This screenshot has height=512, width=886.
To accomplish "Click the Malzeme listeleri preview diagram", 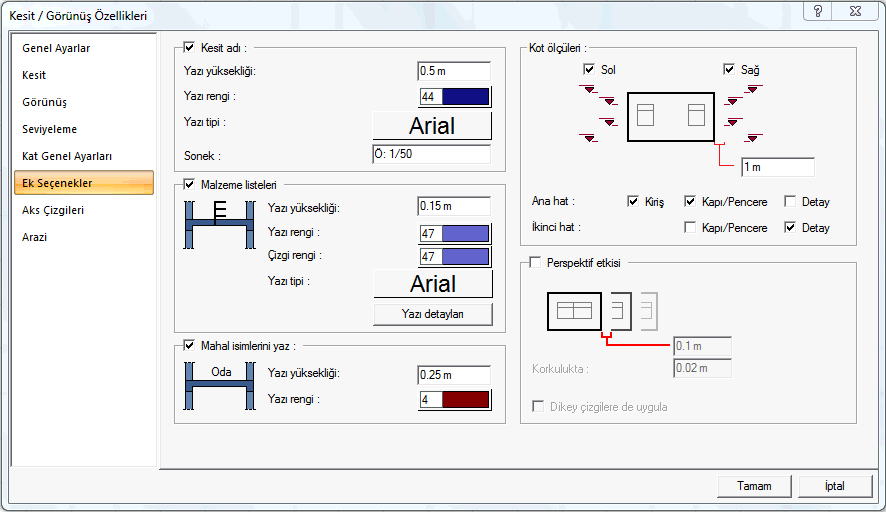I will [220, 225].
